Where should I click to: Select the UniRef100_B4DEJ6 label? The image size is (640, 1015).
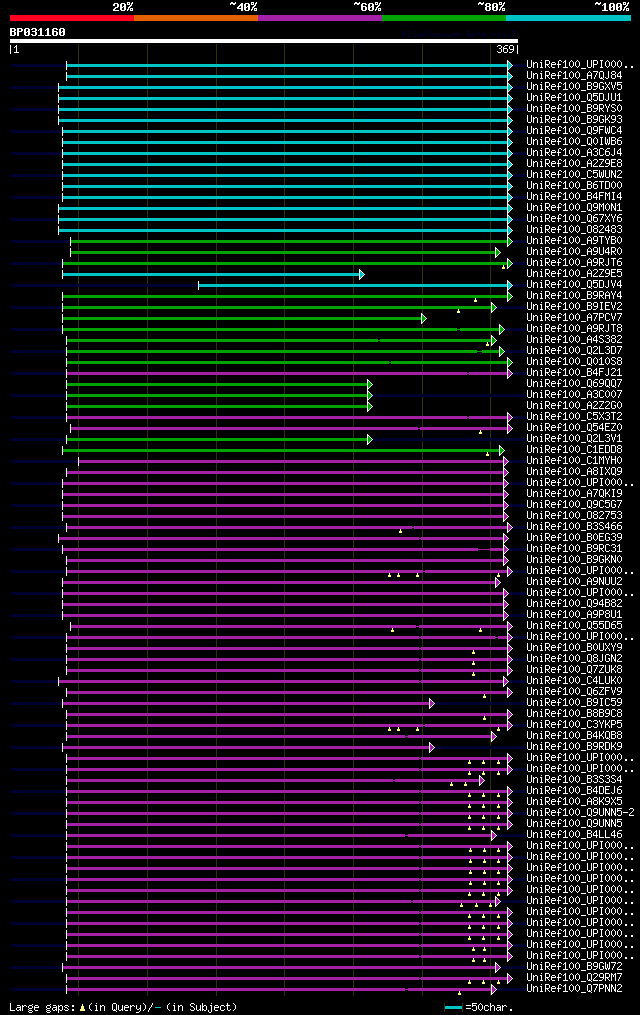point(575,791)
